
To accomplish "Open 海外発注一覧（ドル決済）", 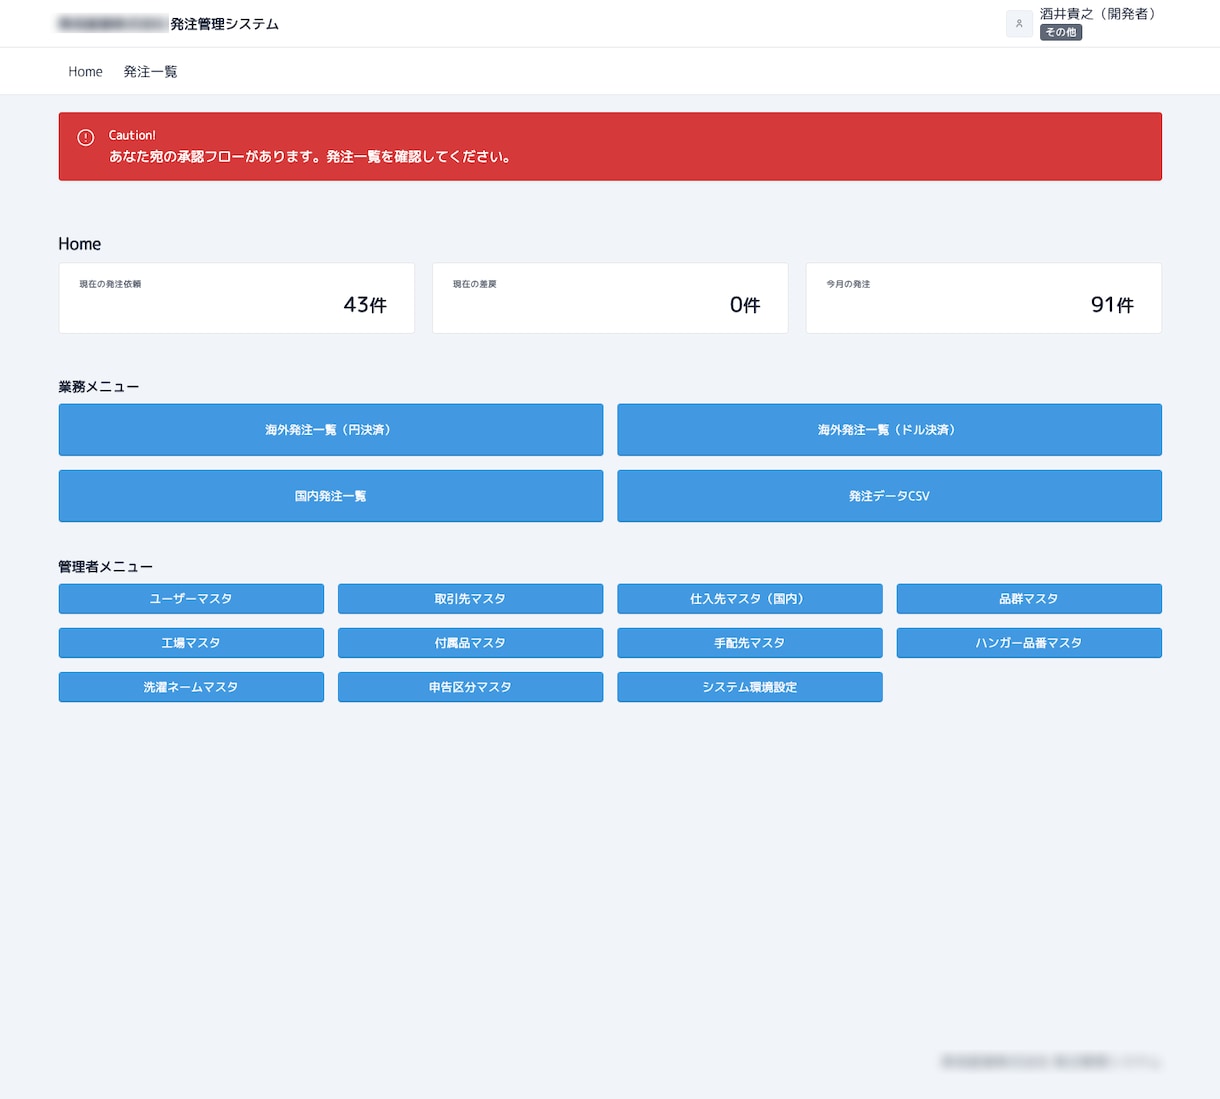I will [889, 430].
